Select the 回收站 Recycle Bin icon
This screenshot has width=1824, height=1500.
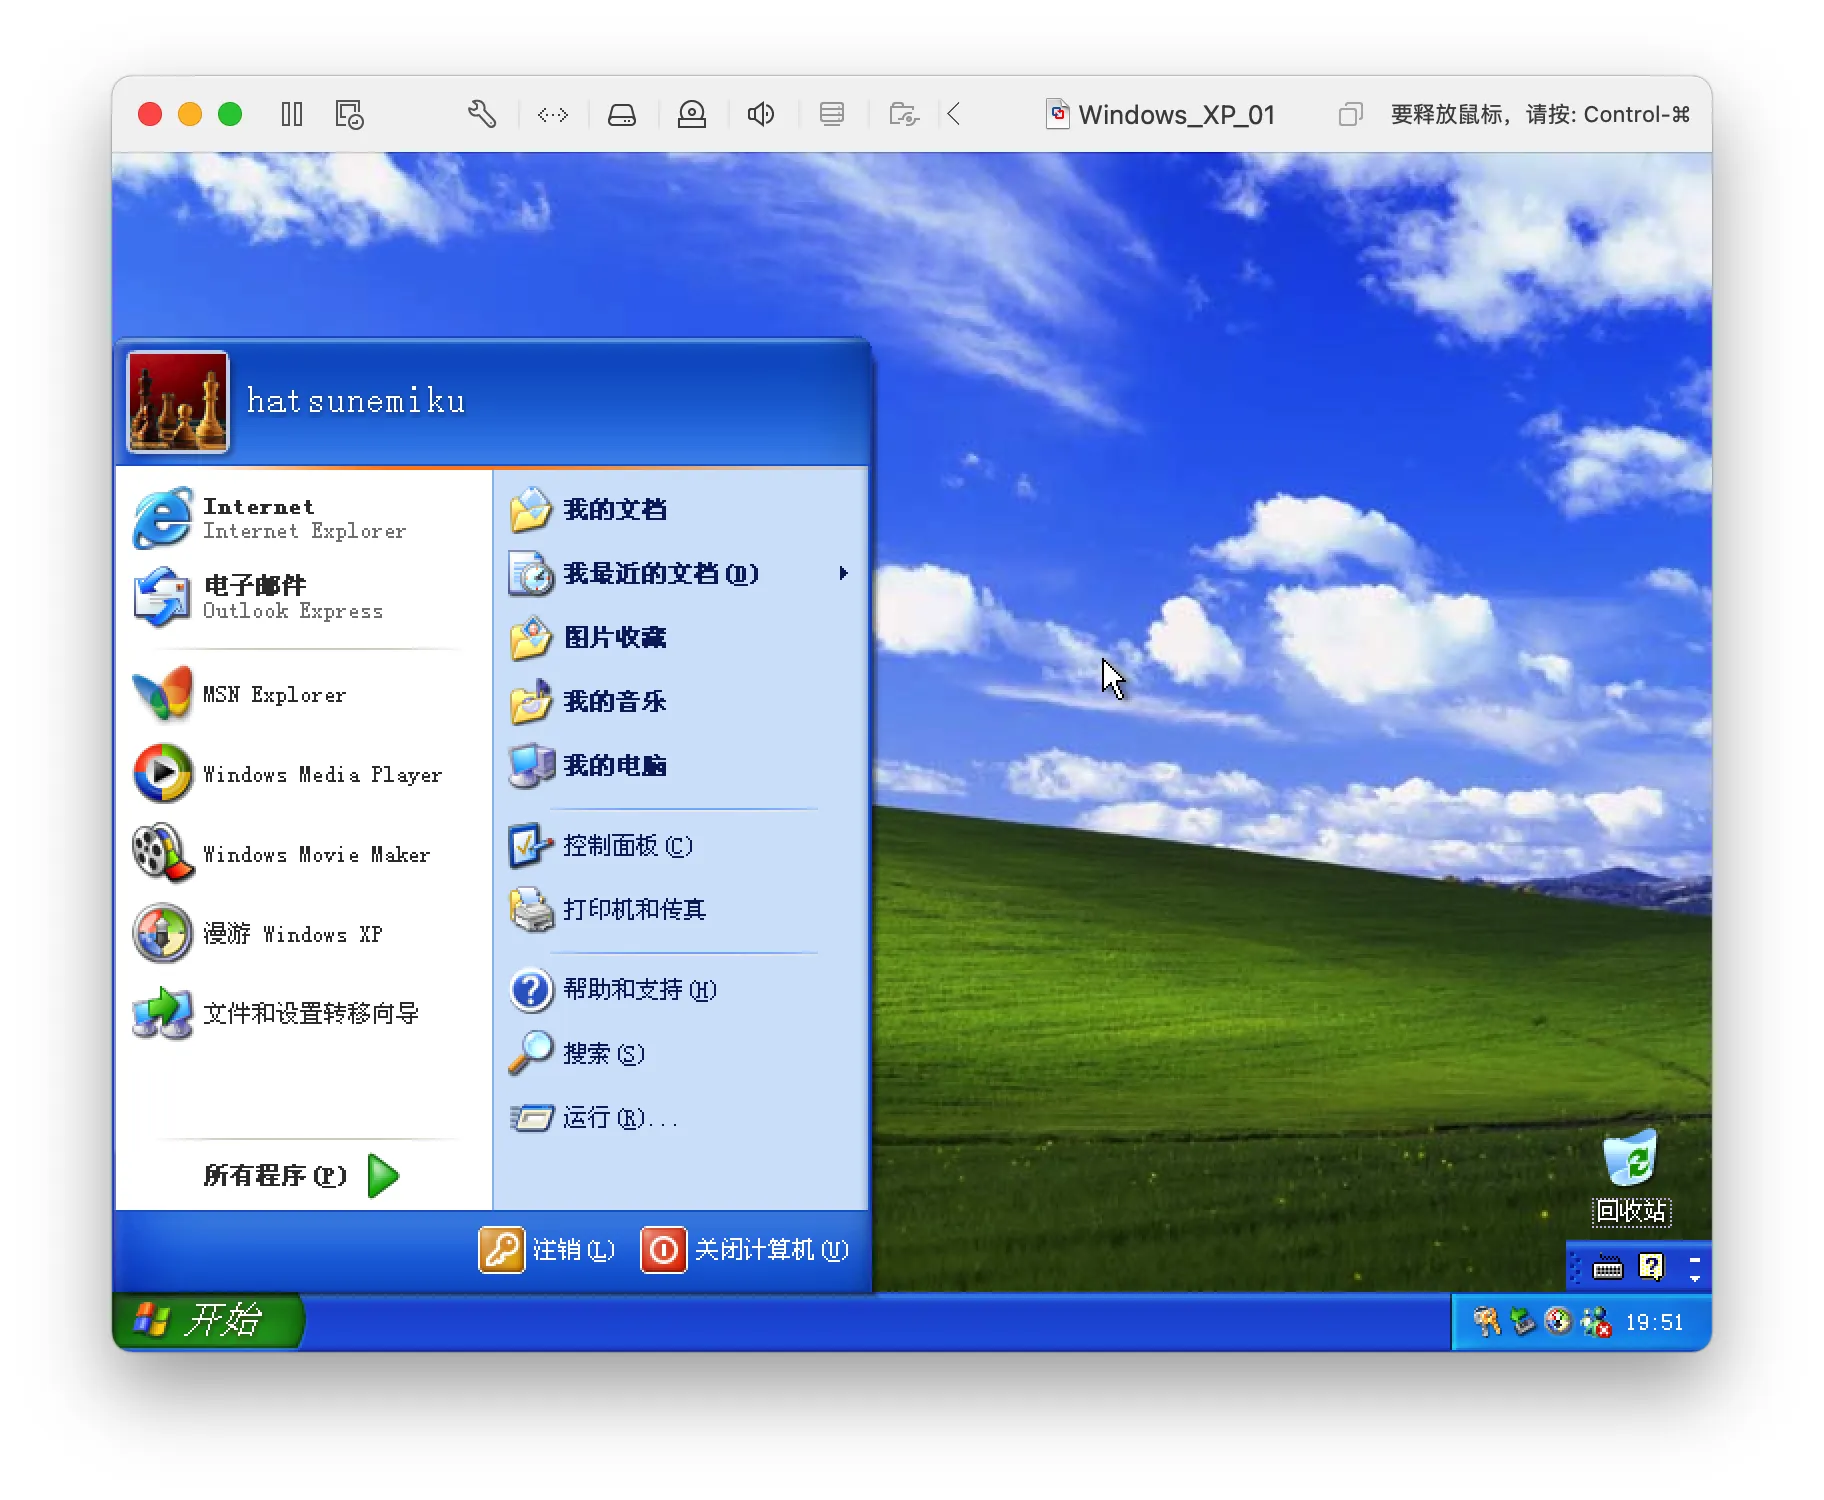[1631, 1176]
